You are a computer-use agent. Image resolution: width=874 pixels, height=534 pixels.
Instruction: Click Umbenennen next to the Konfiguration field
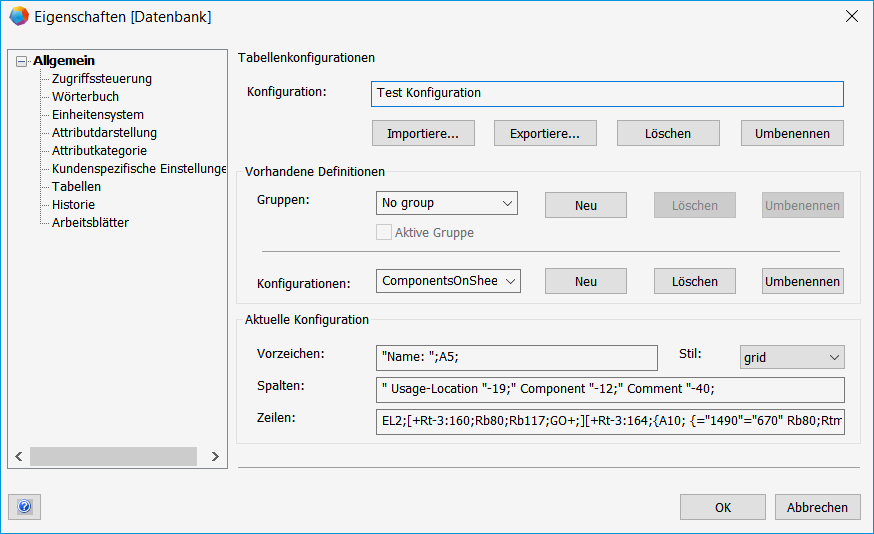pos(792,133)
